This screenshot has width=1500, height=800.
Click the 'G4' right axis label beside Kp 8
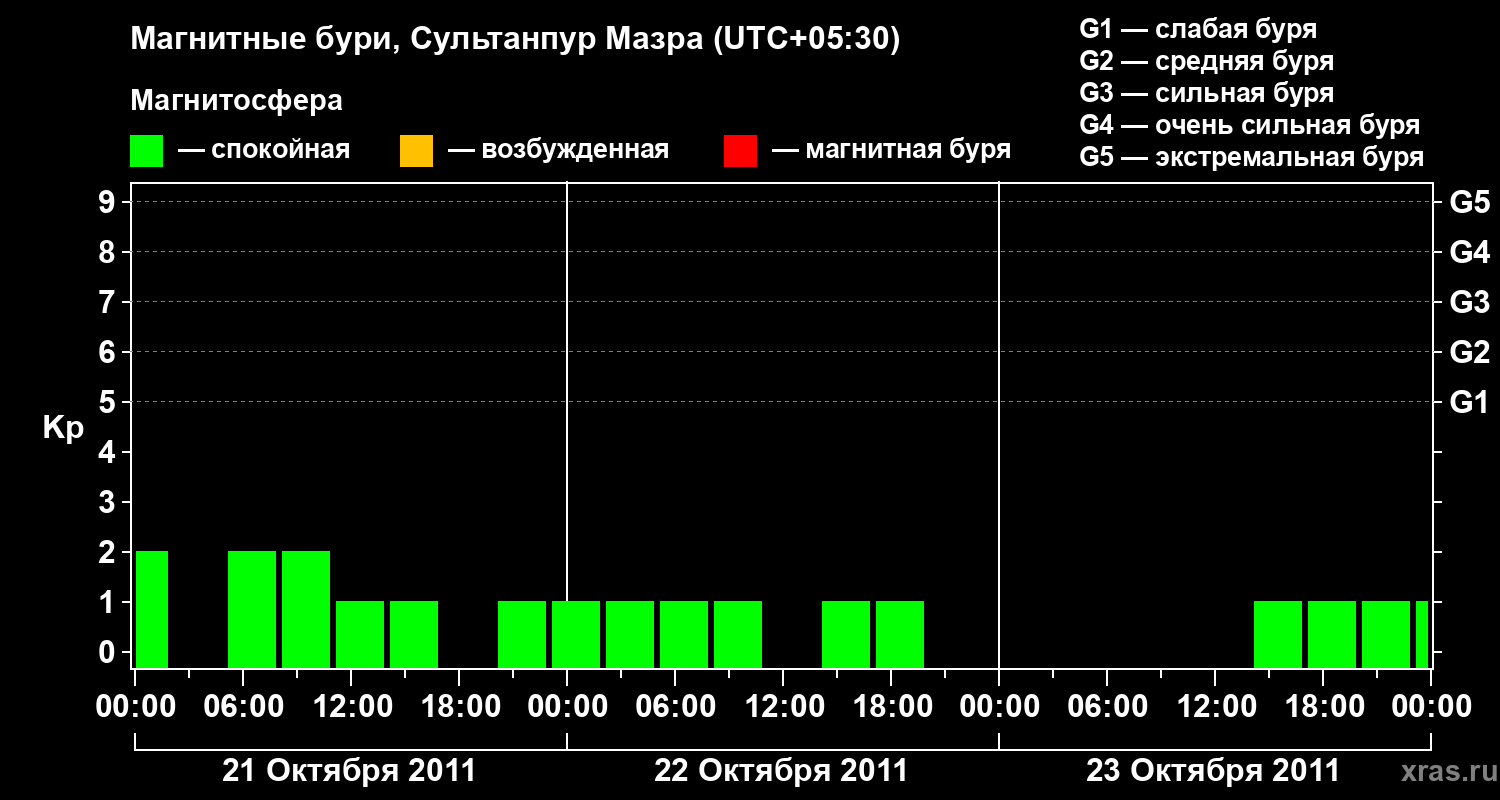[x=1469, y=252]
